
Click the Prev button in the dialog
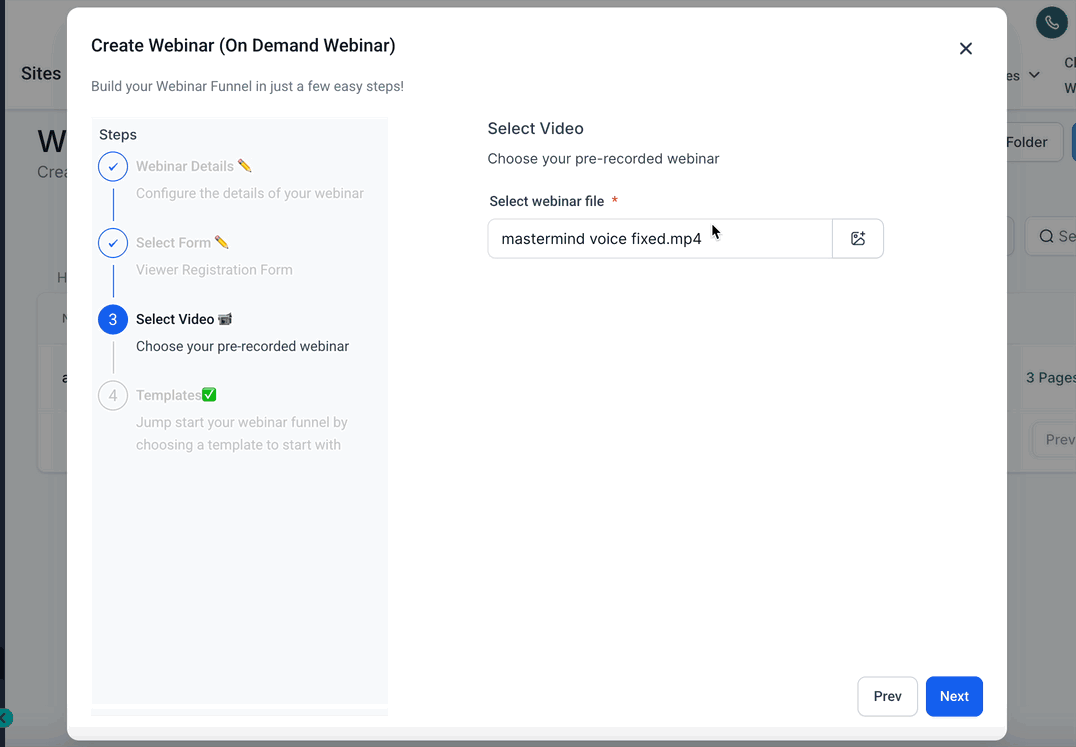tap(887, 696)
